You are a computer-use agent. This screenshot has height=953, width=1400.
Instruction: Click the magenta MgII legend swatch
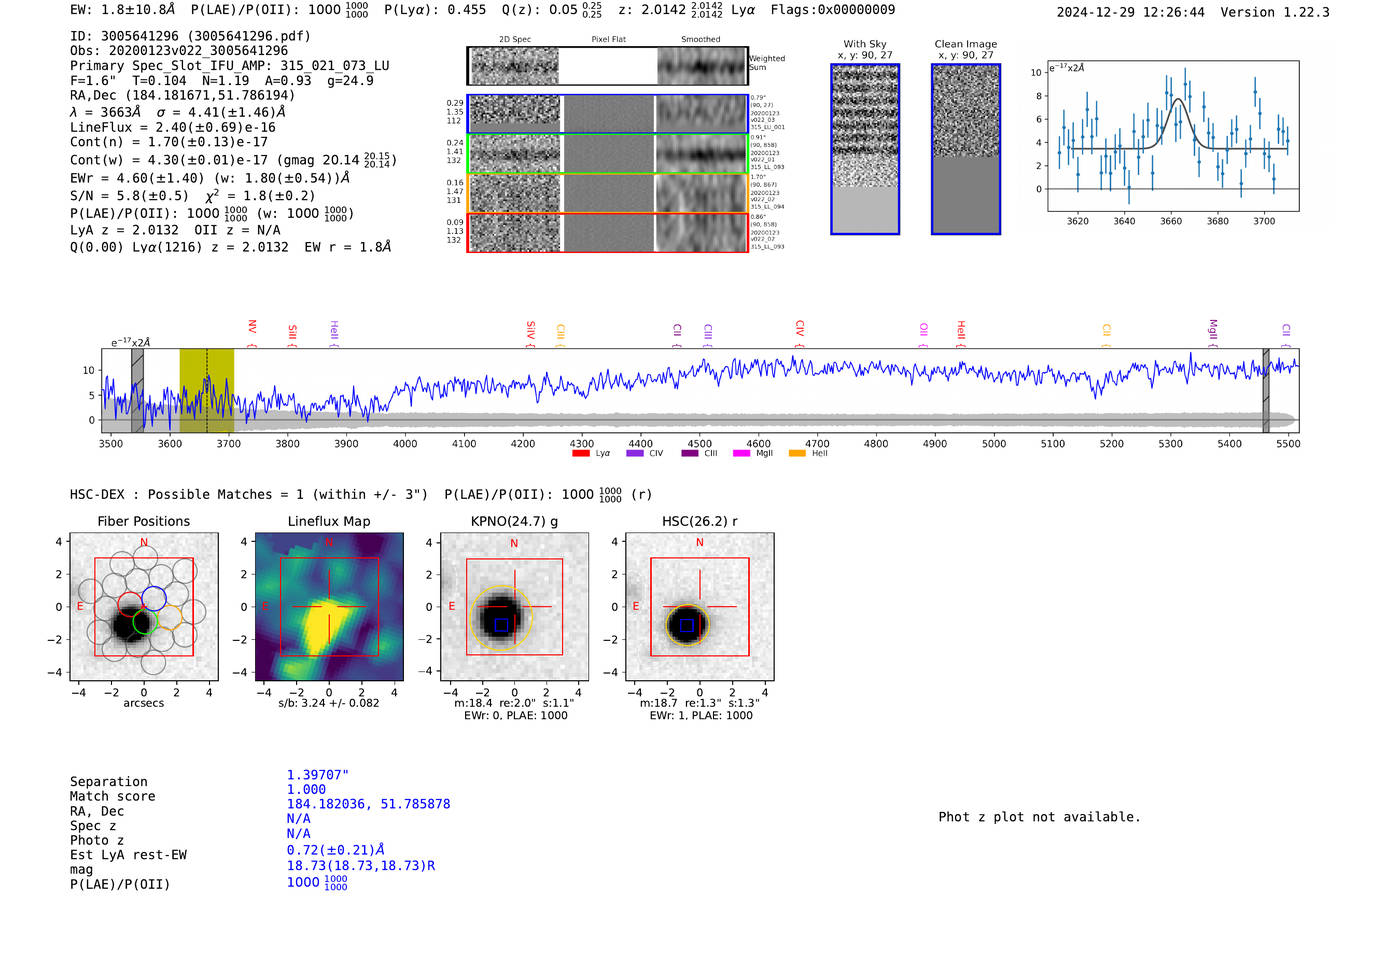pyautogui.click(x=741, y=453)
